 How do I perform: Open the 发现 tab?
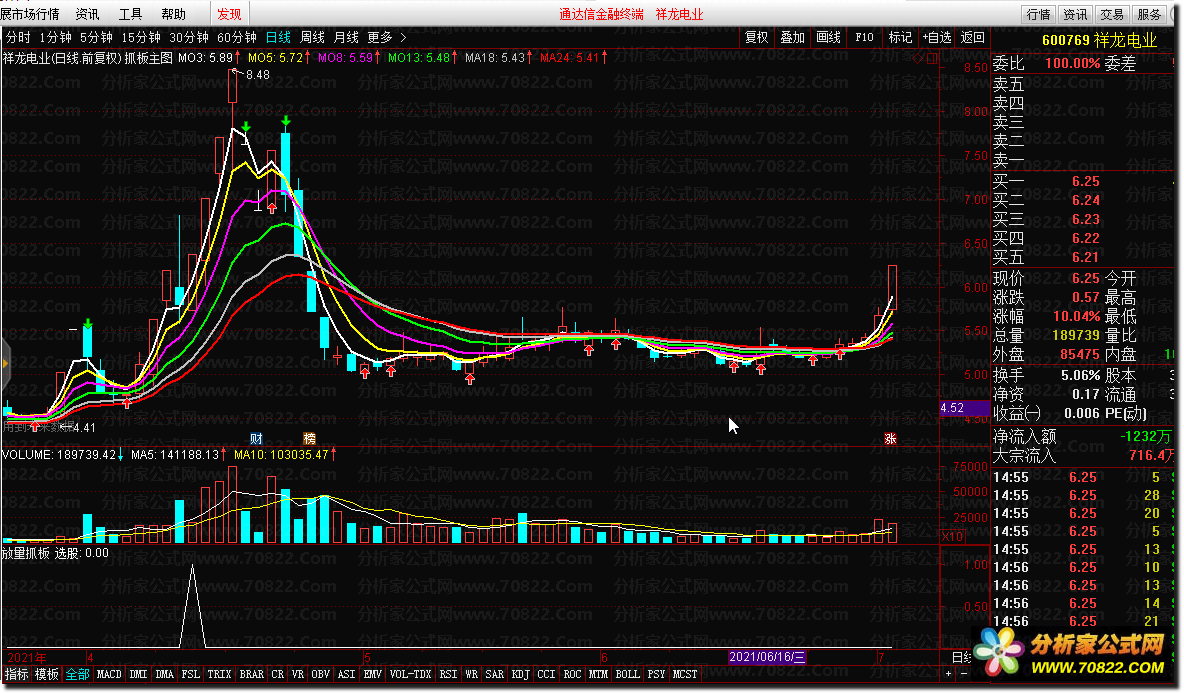click(229, 14)
